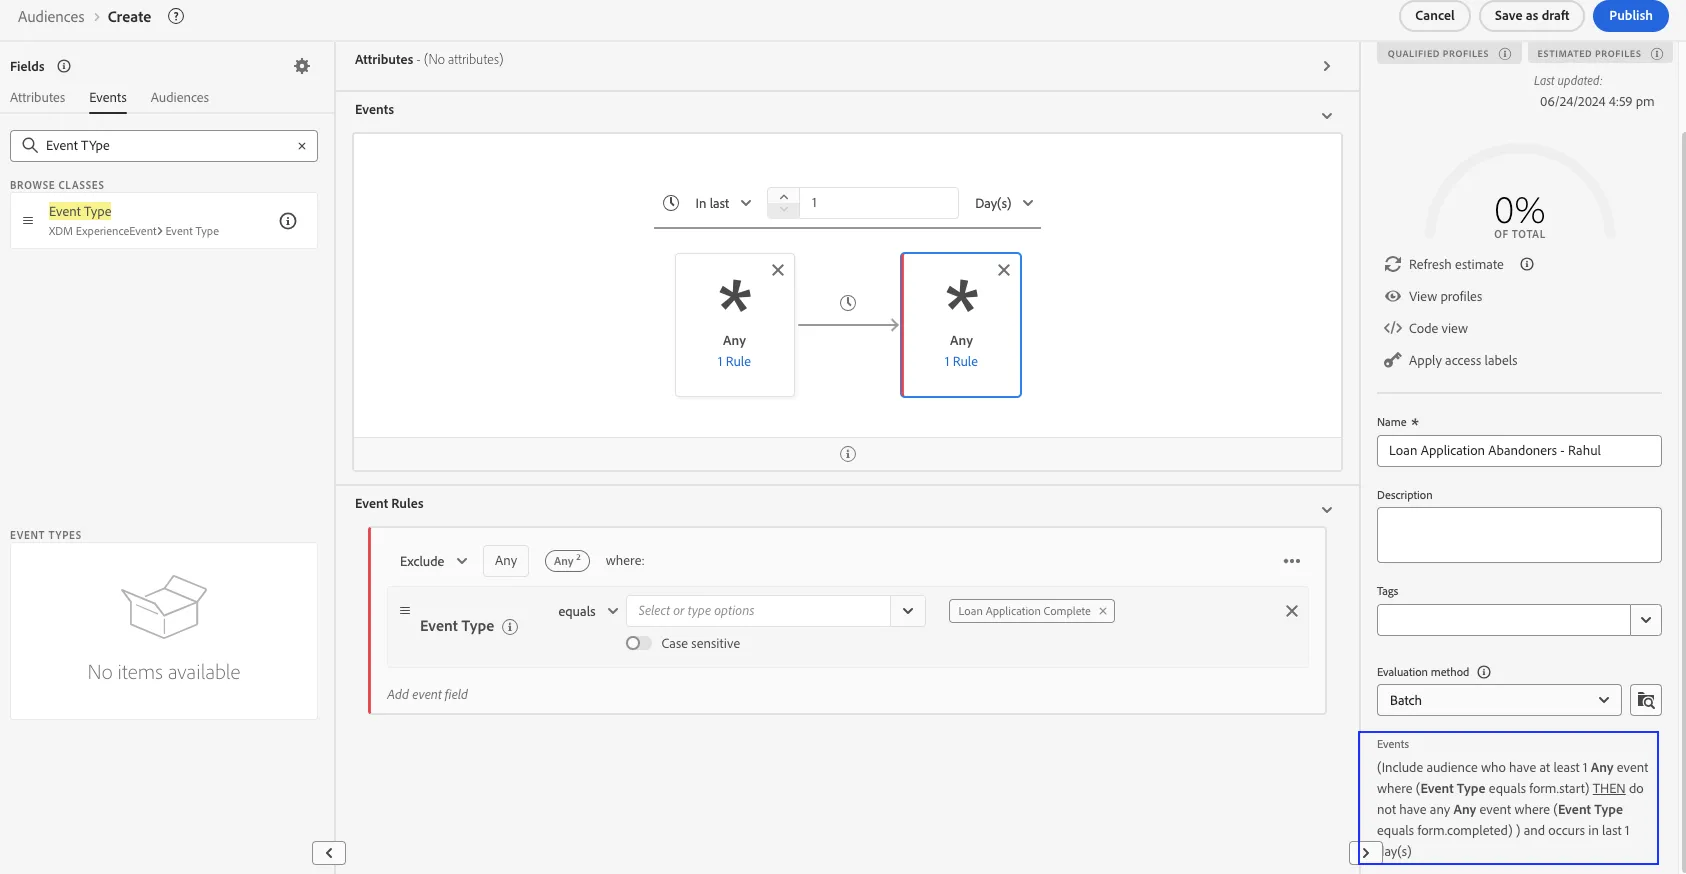Viewport: 1686px width, 874px height.
Task: Click View profiles eye icon
Action: tap(1393, 296)
